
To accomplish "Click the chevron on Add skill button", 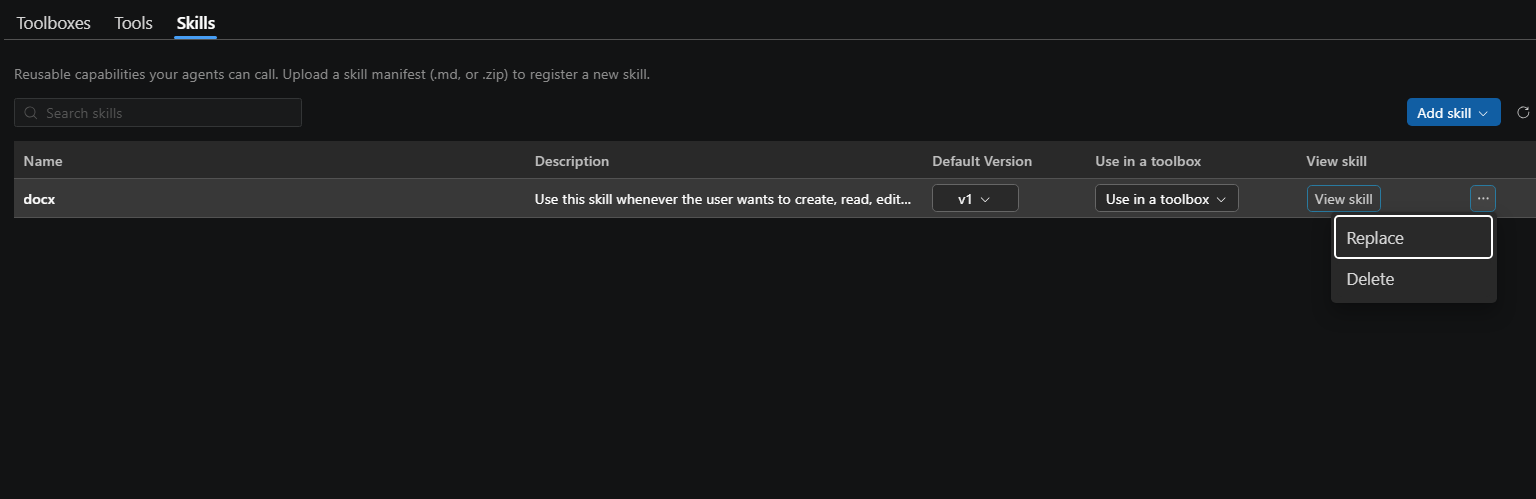I will (x=1483, y=113).
